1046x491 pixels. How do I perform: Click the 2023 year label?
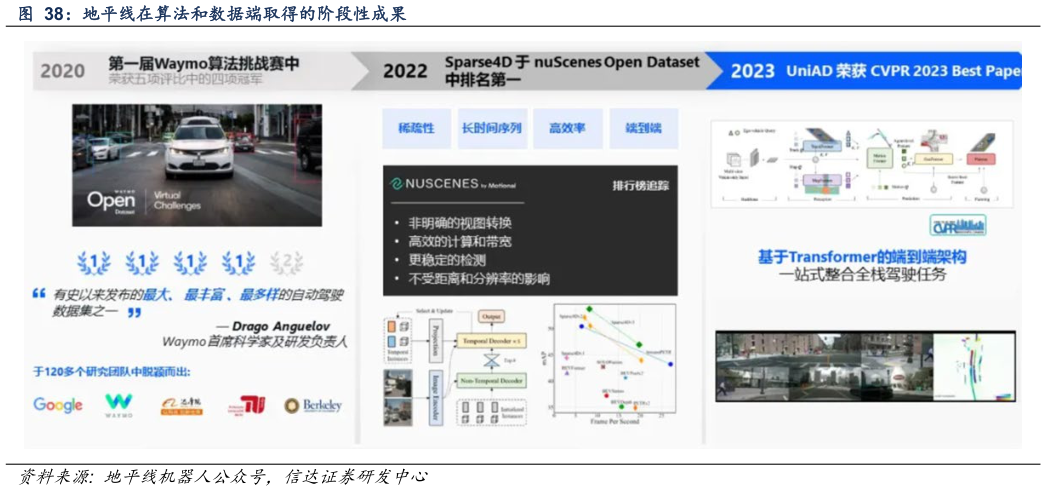pyautogui.click(x=753, y=71)
